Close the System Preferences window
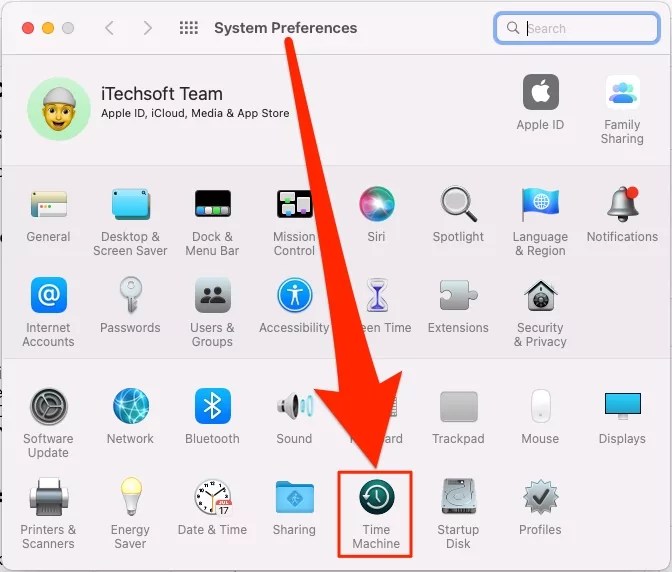672x572 pixels. (28, 28)
